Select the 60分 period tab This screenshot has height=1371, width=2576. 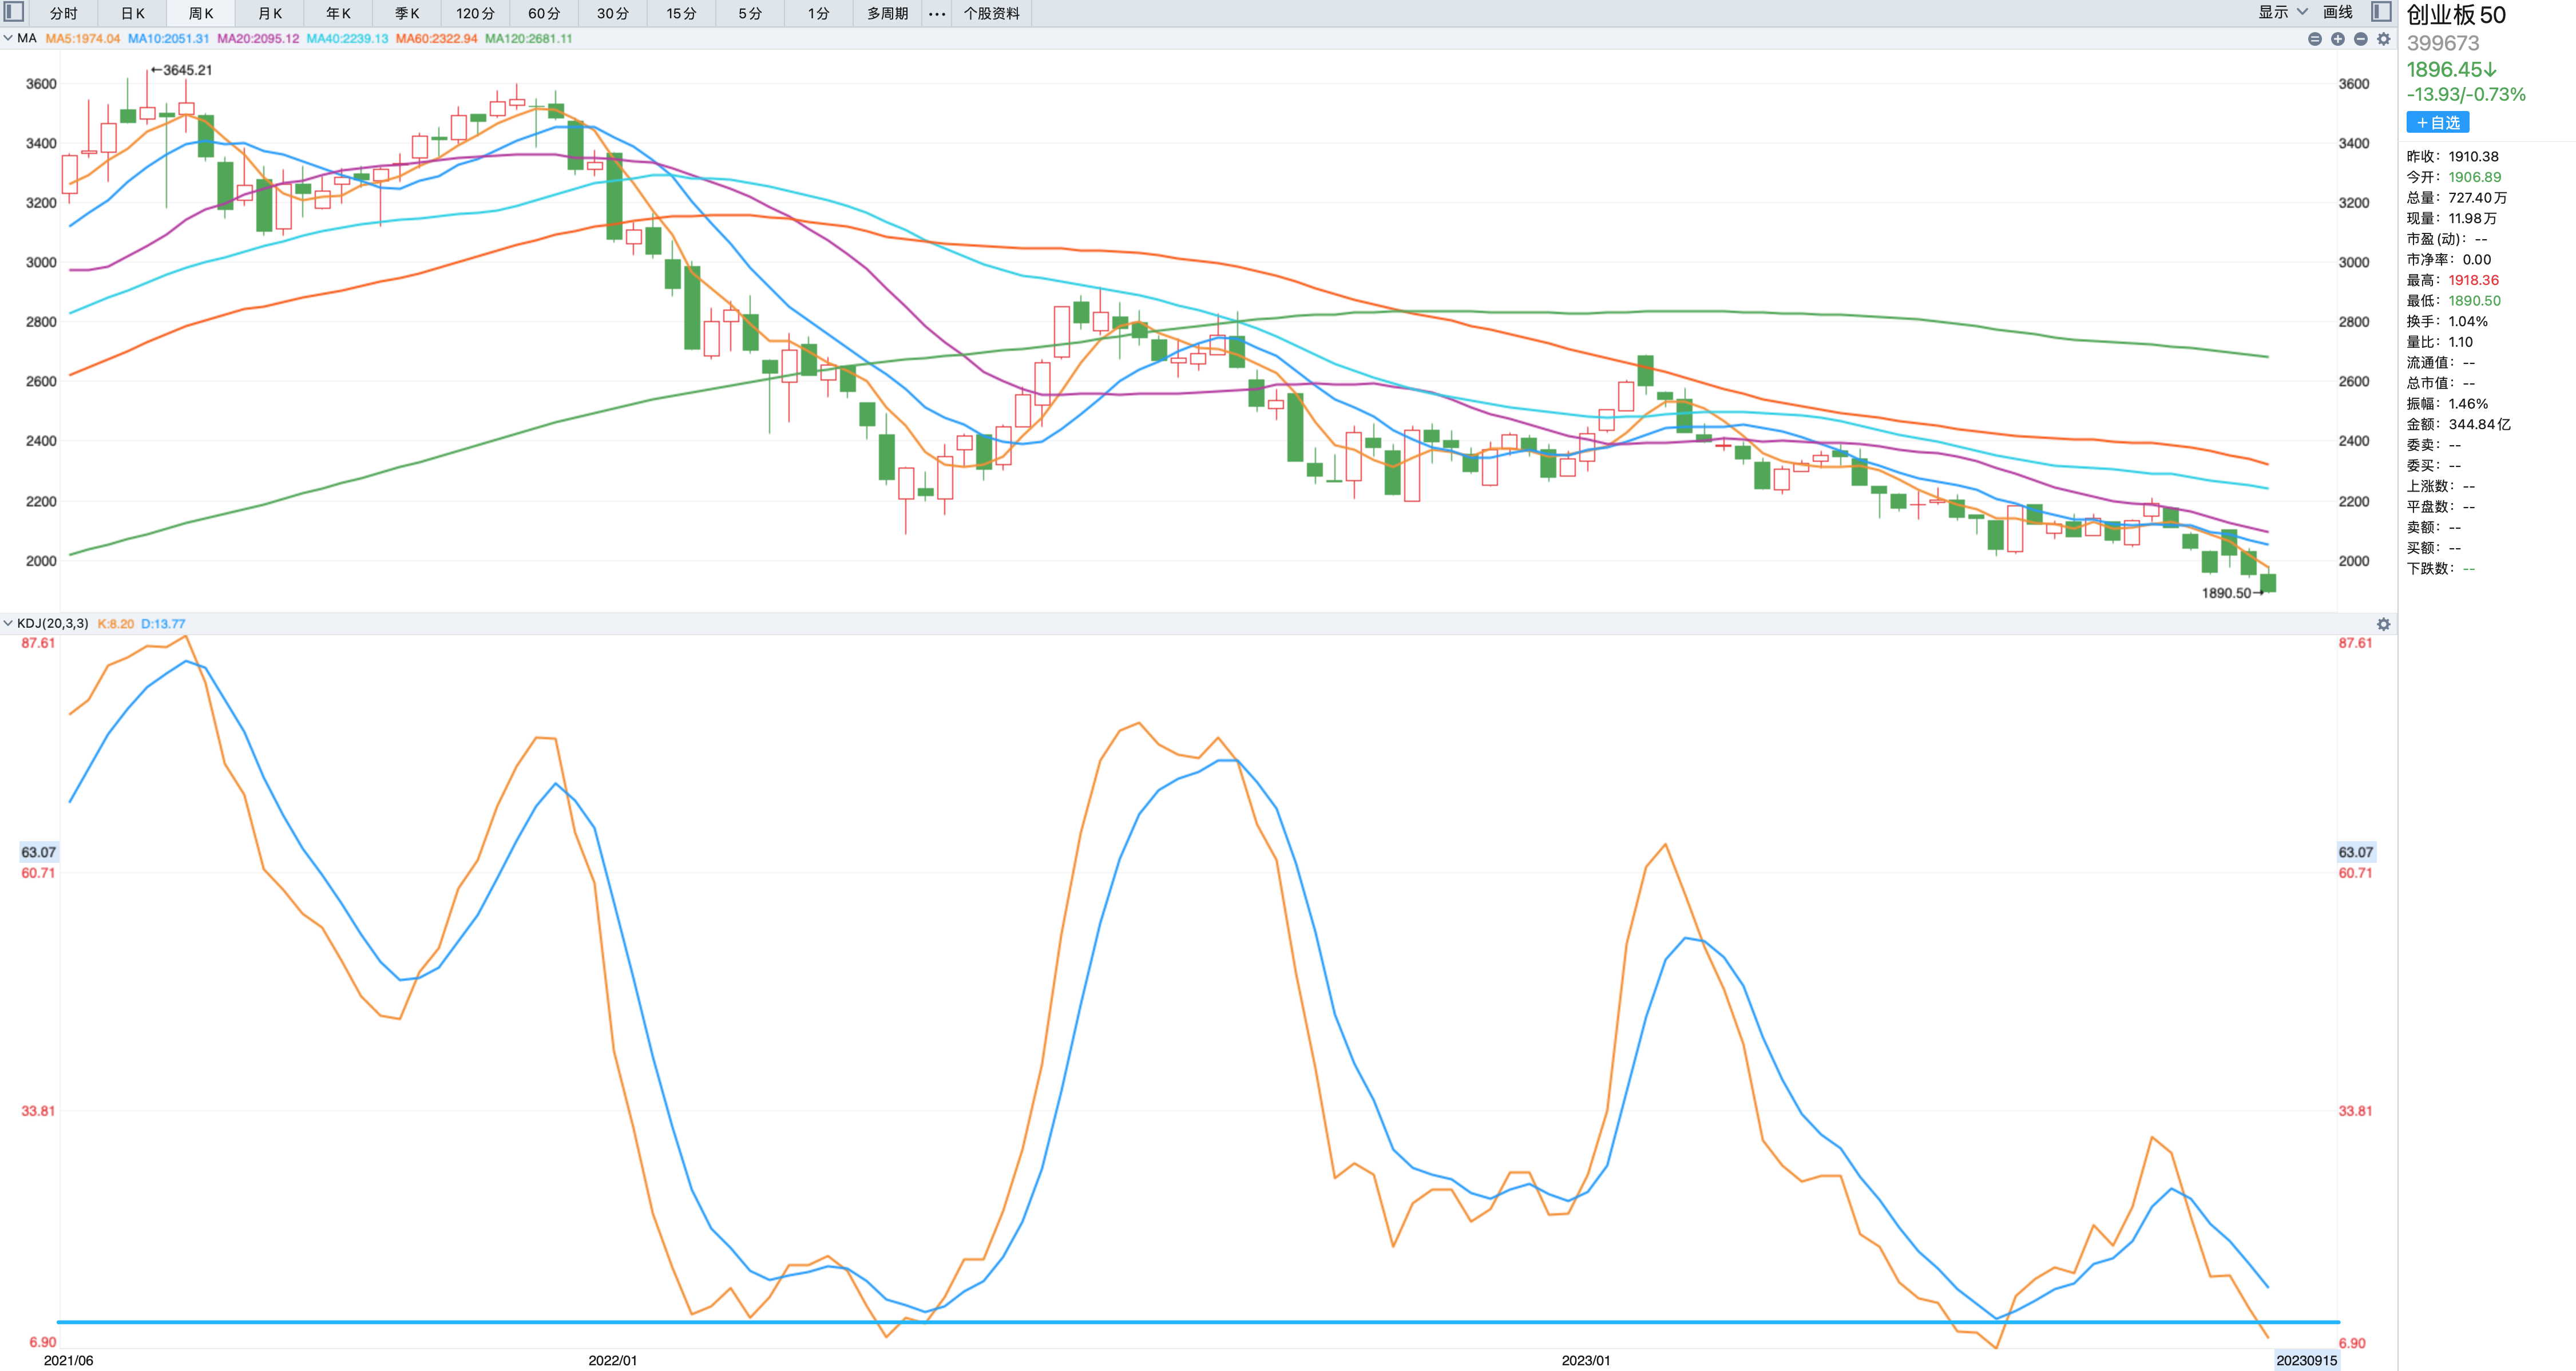[x=544, y=13]
